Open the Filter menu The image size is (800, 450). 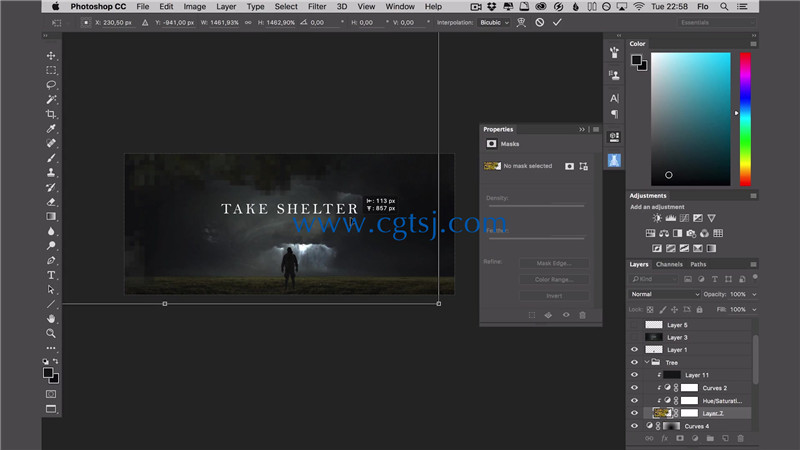317,7
